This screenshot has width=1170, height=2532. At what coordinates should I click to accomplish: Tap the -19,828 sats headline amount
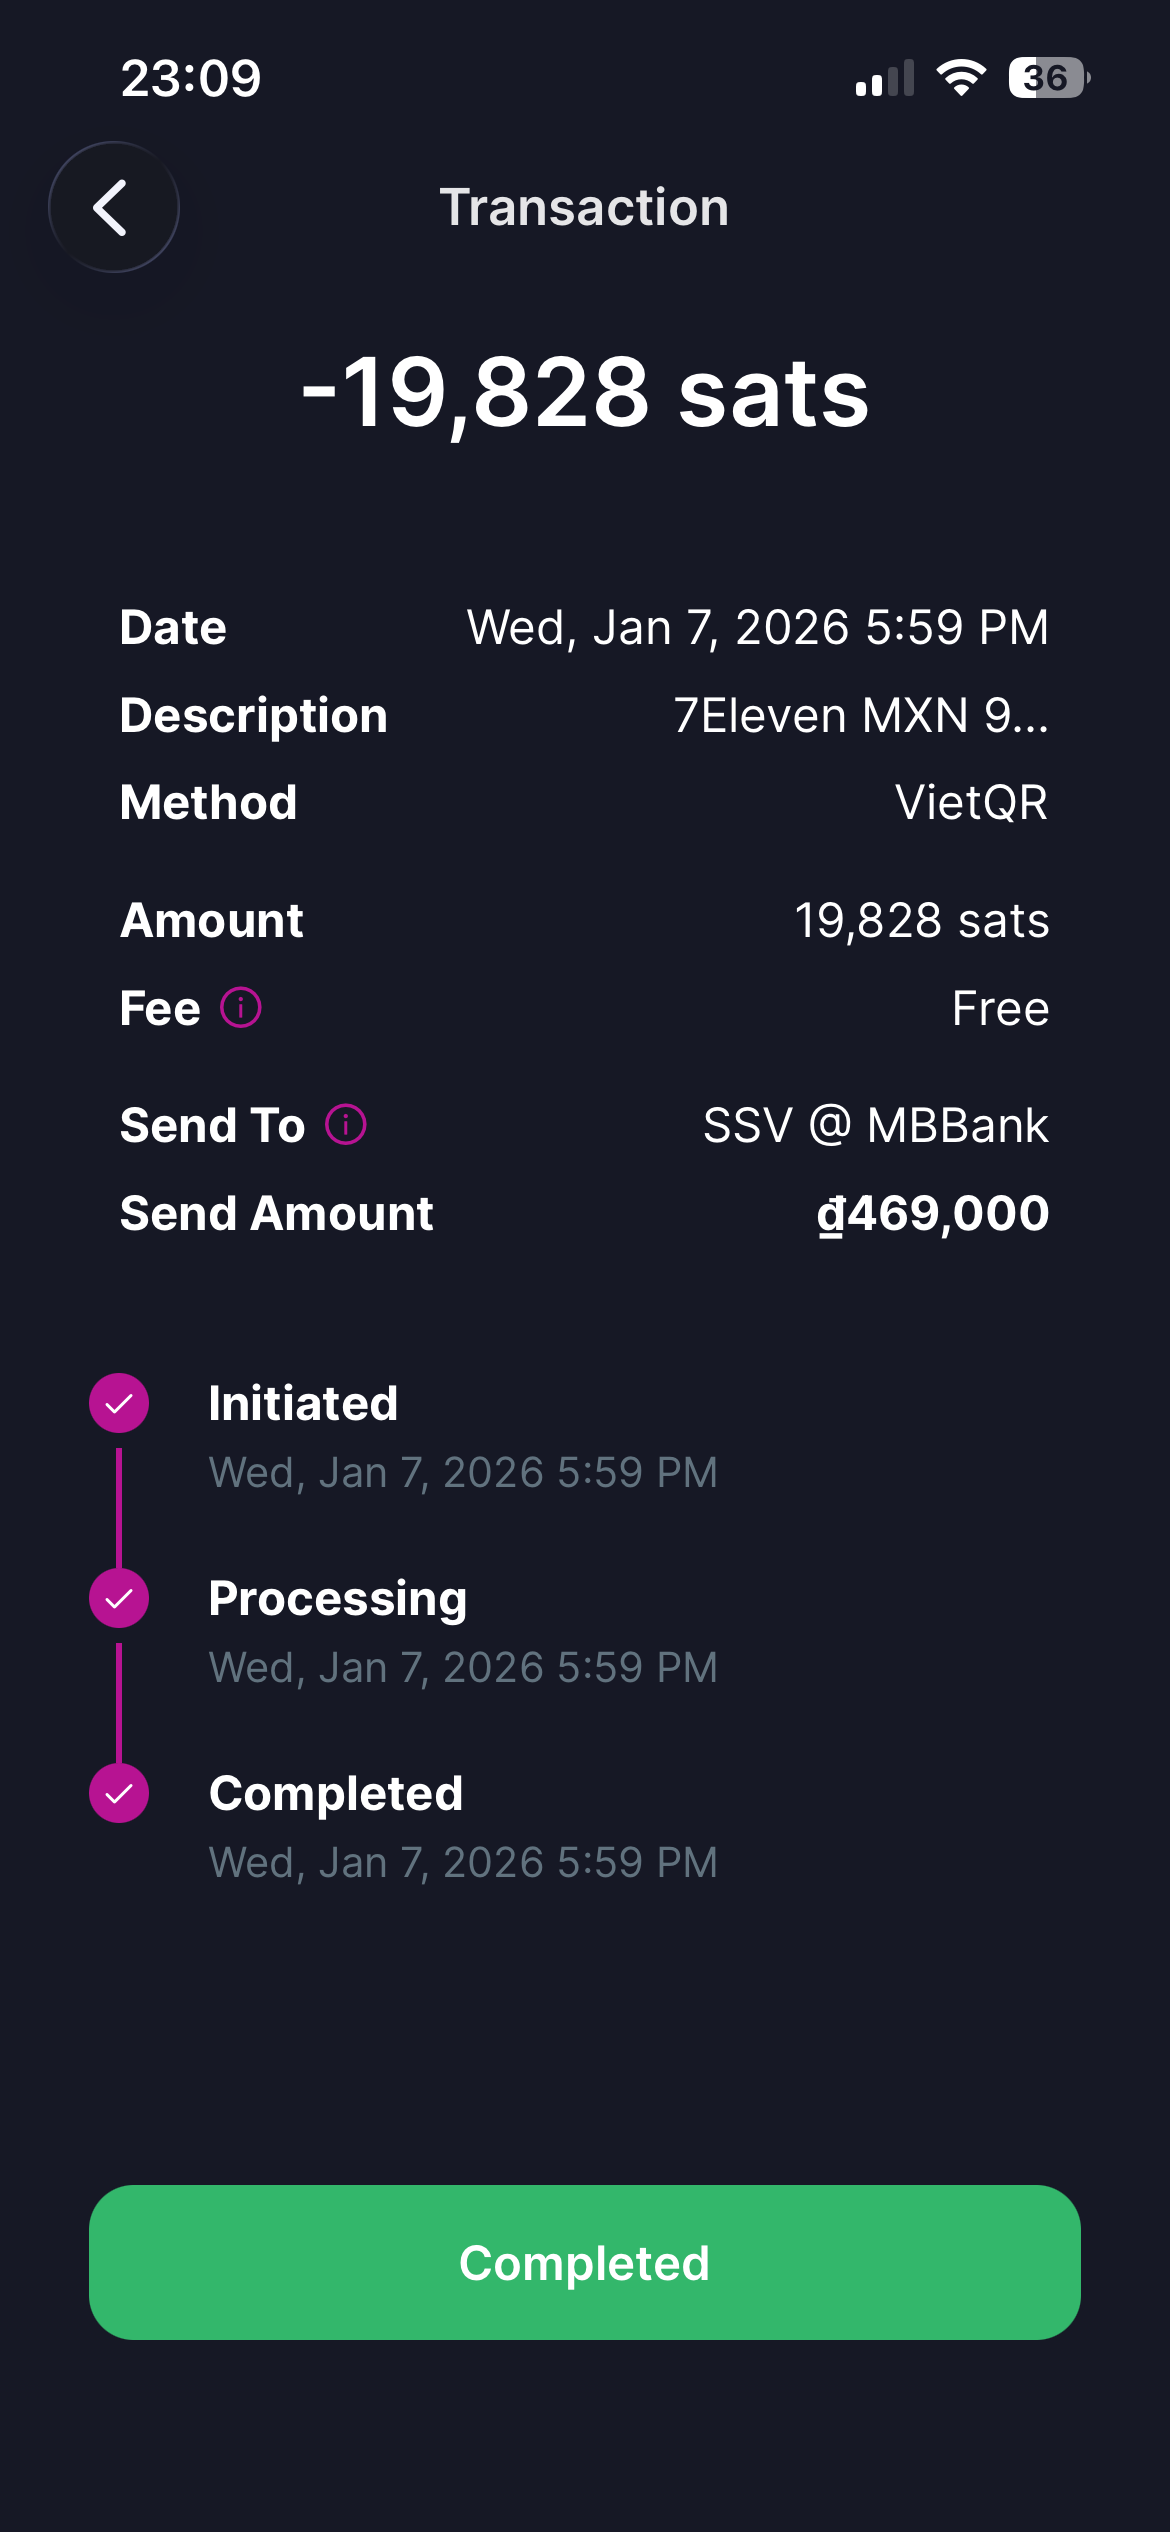(x=585, y=392)
